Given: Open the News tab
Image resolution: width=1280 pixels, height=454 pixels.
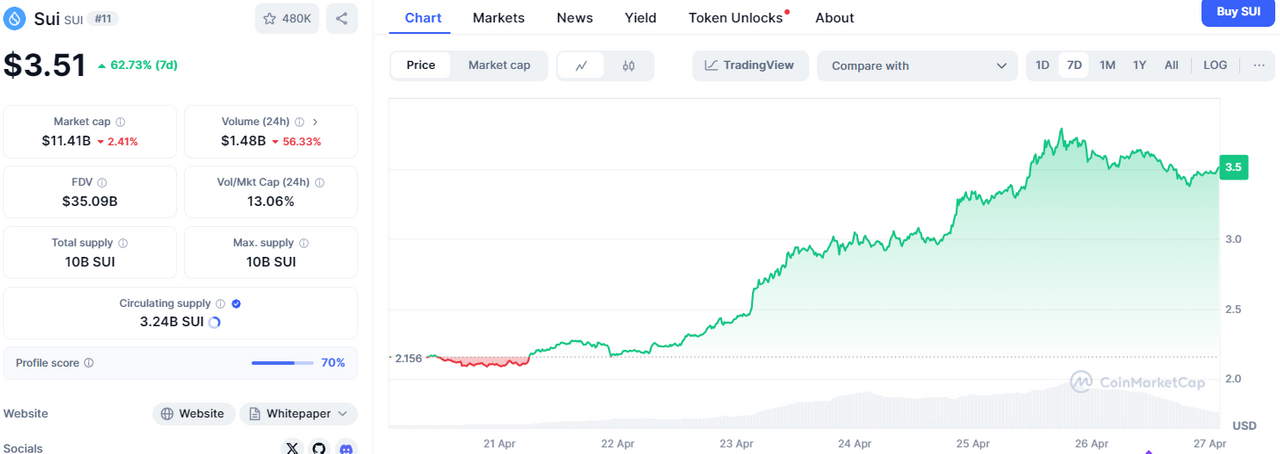Looking at the screenshot, I should click(x=575, y=18).
